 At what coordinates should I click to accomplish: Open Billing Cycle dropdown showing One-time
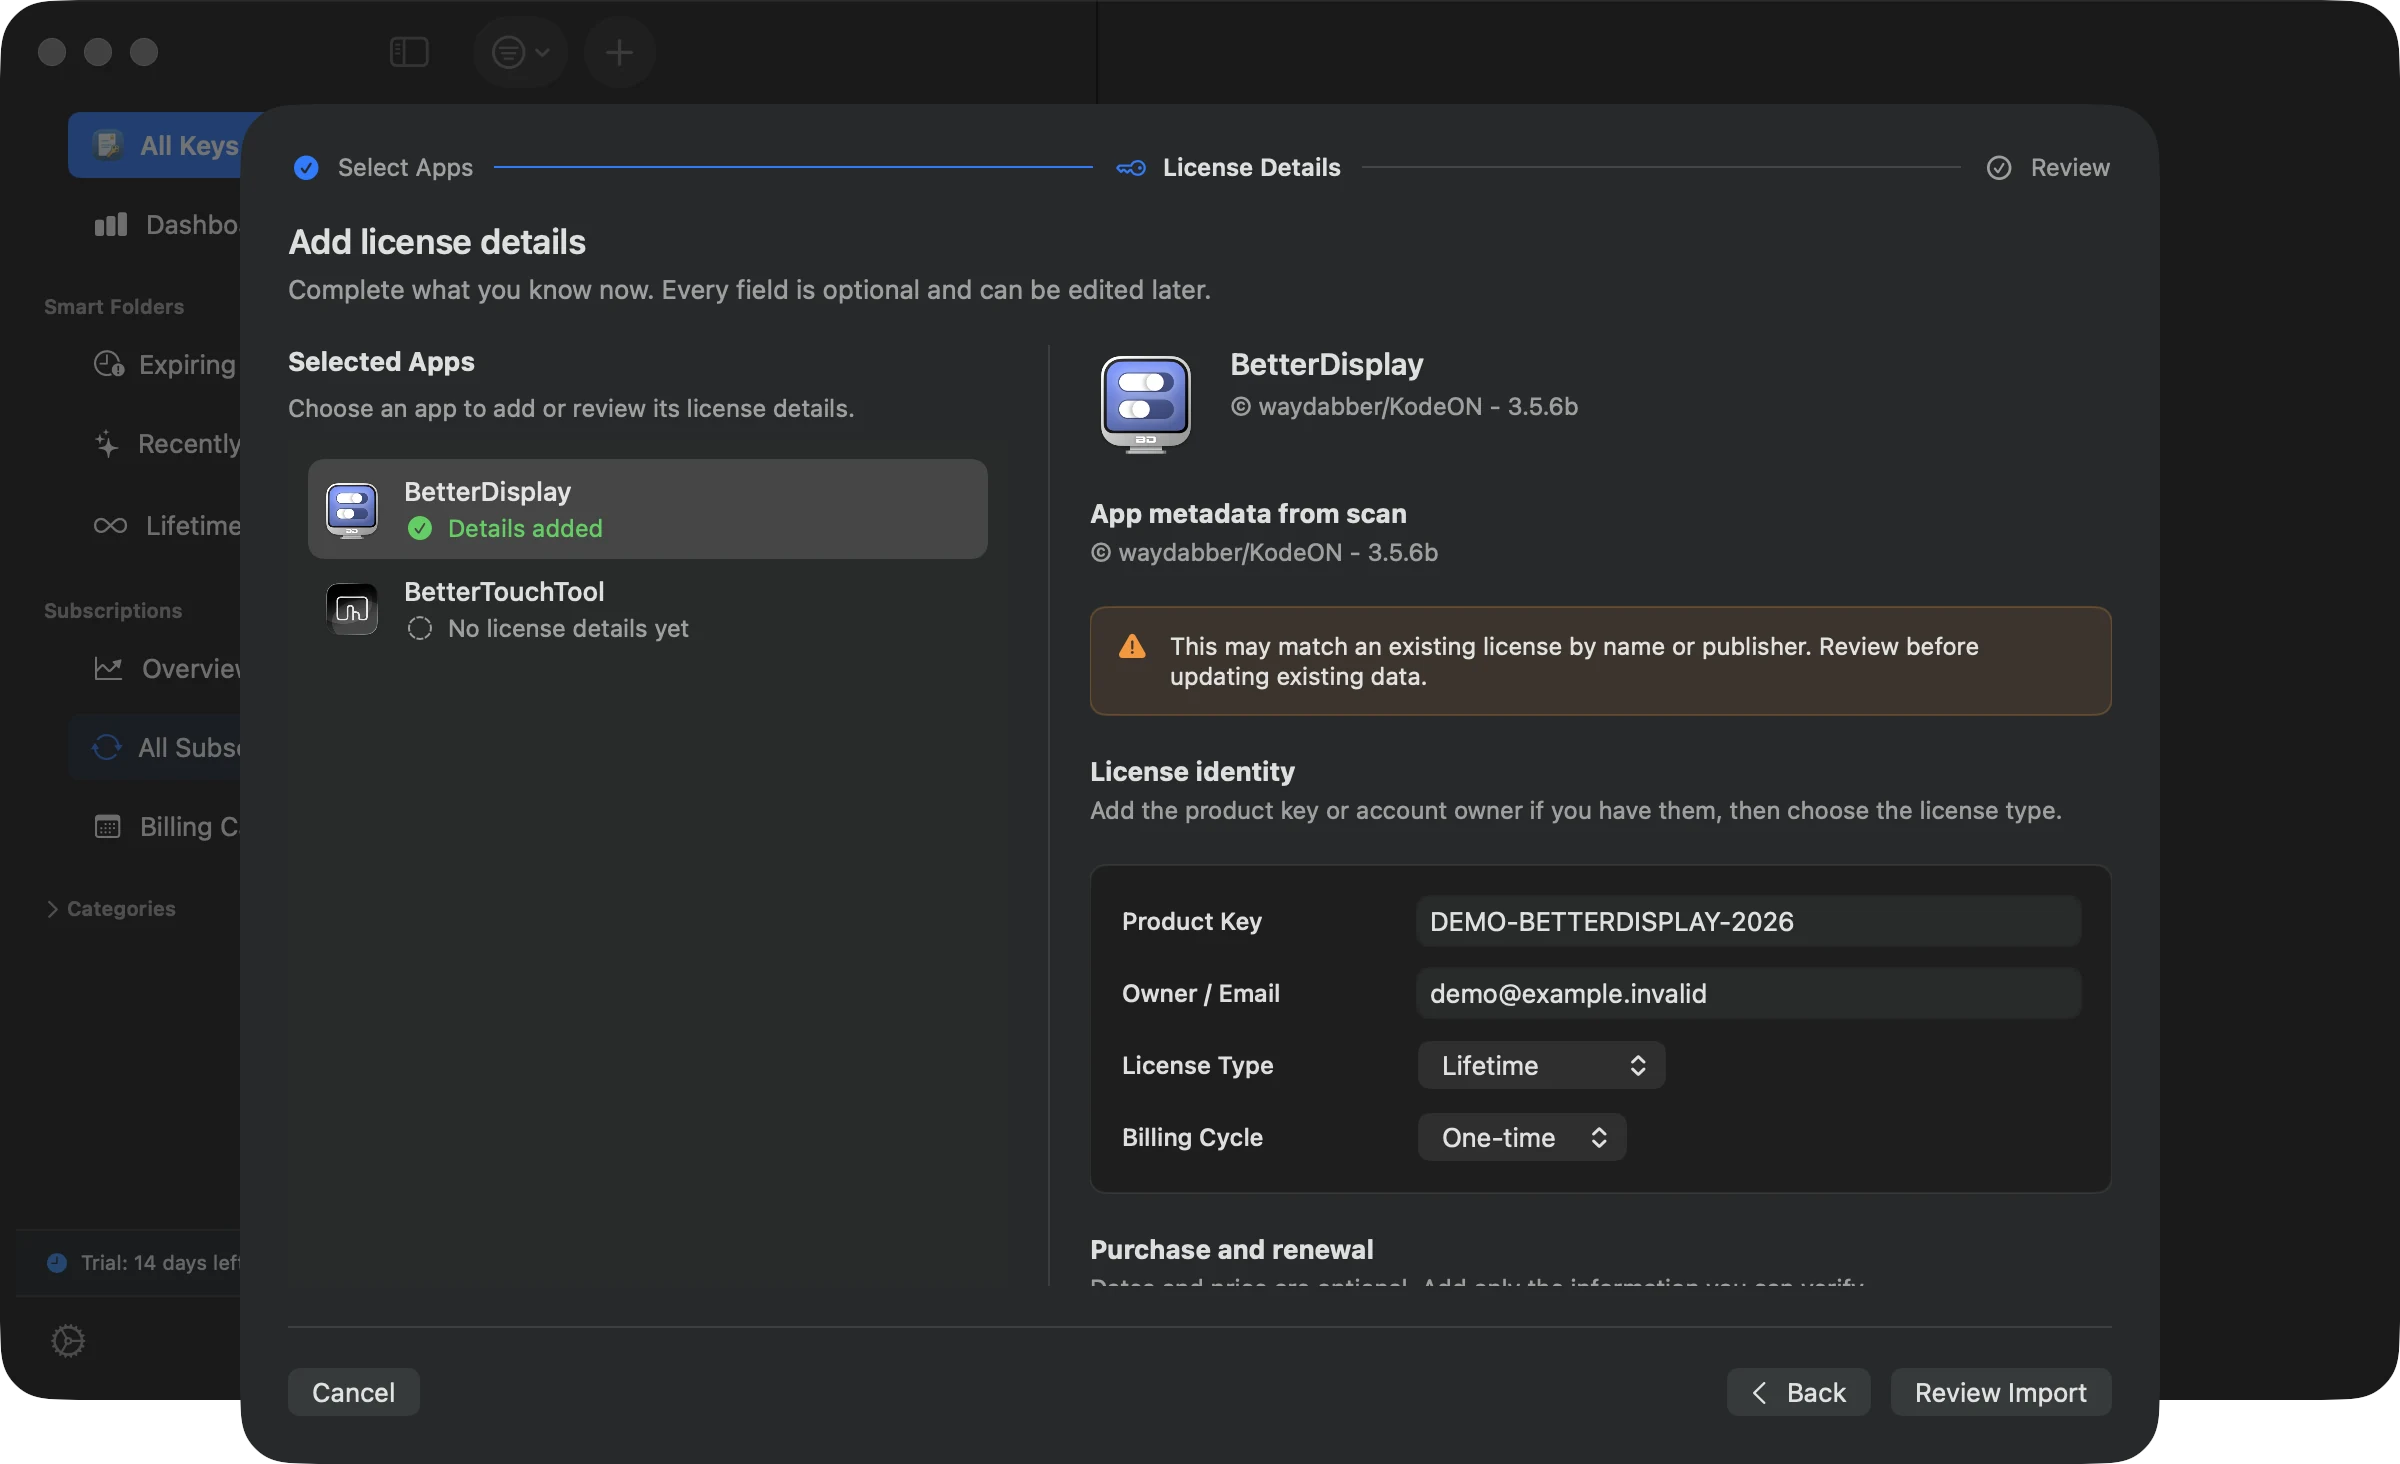(1522, 1137)
